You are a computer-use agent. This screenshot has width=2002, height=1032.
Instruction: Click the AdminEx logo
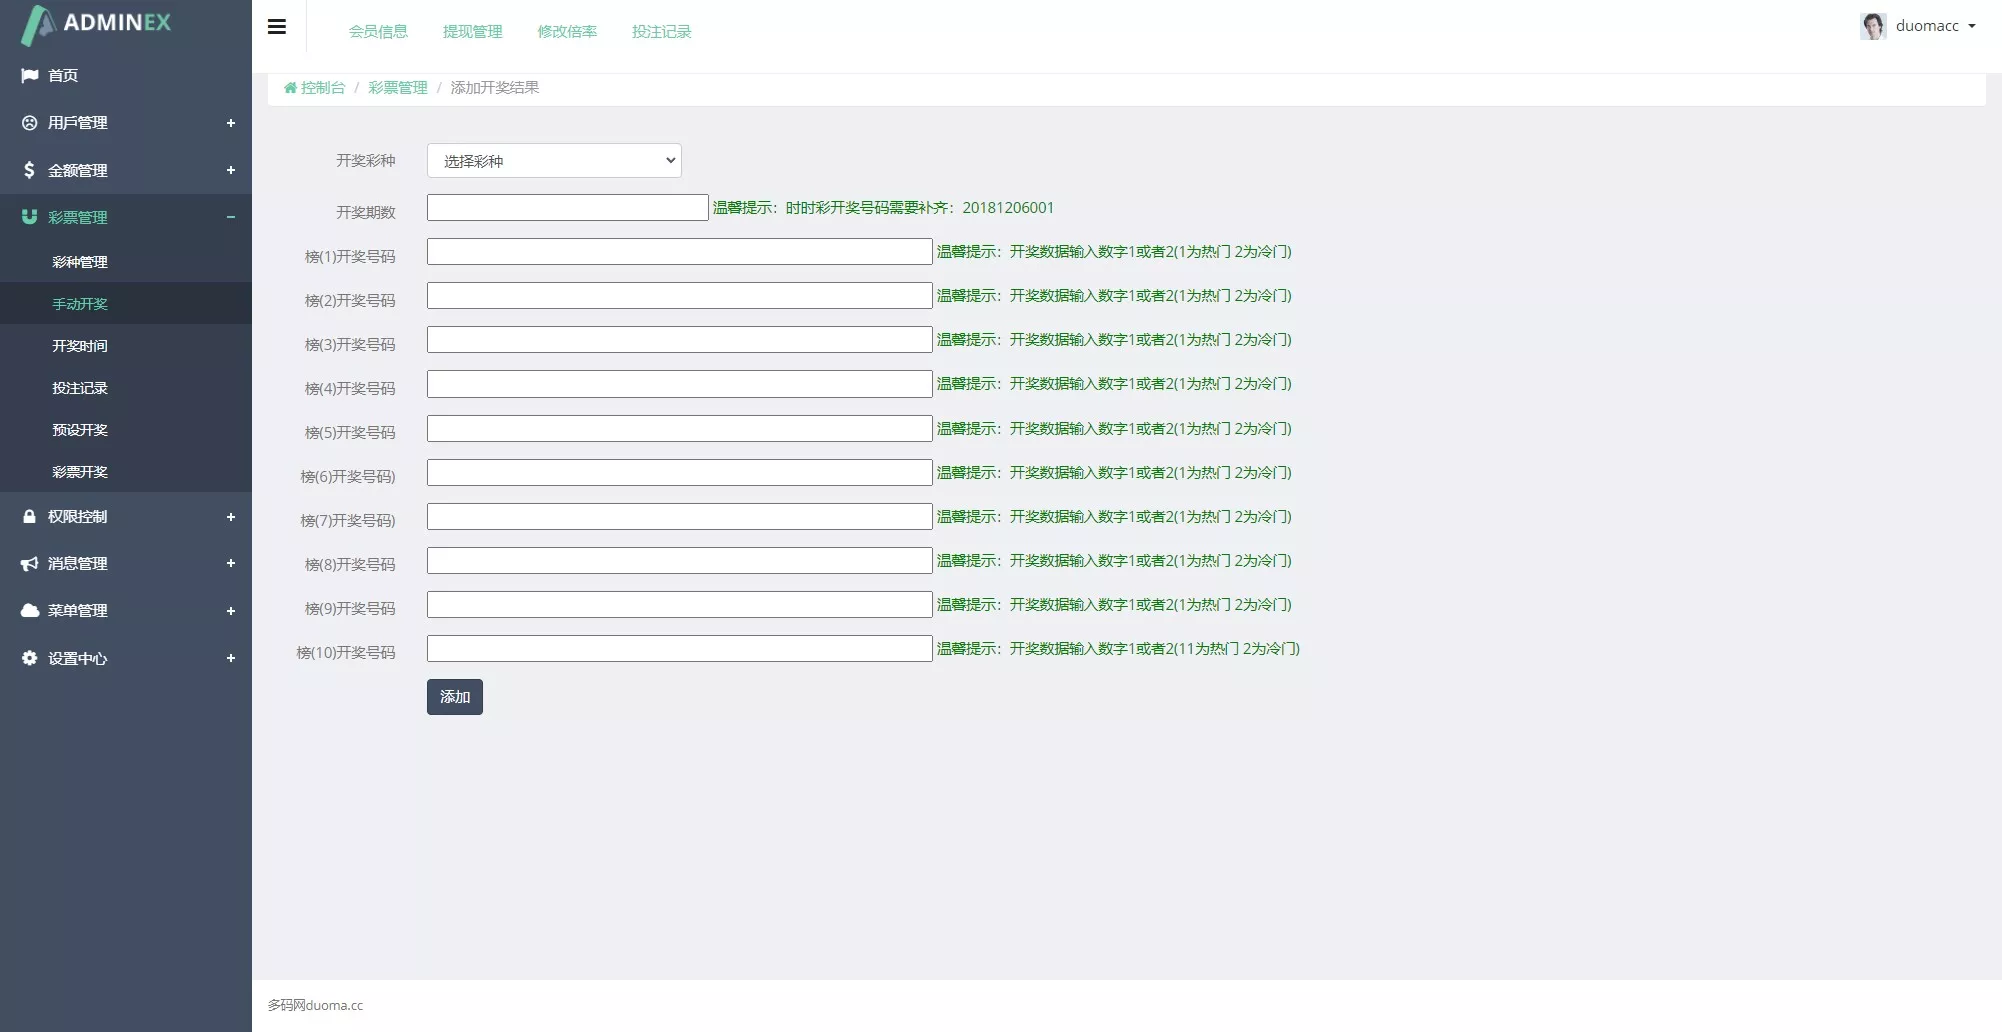click(x=97, y=24)
